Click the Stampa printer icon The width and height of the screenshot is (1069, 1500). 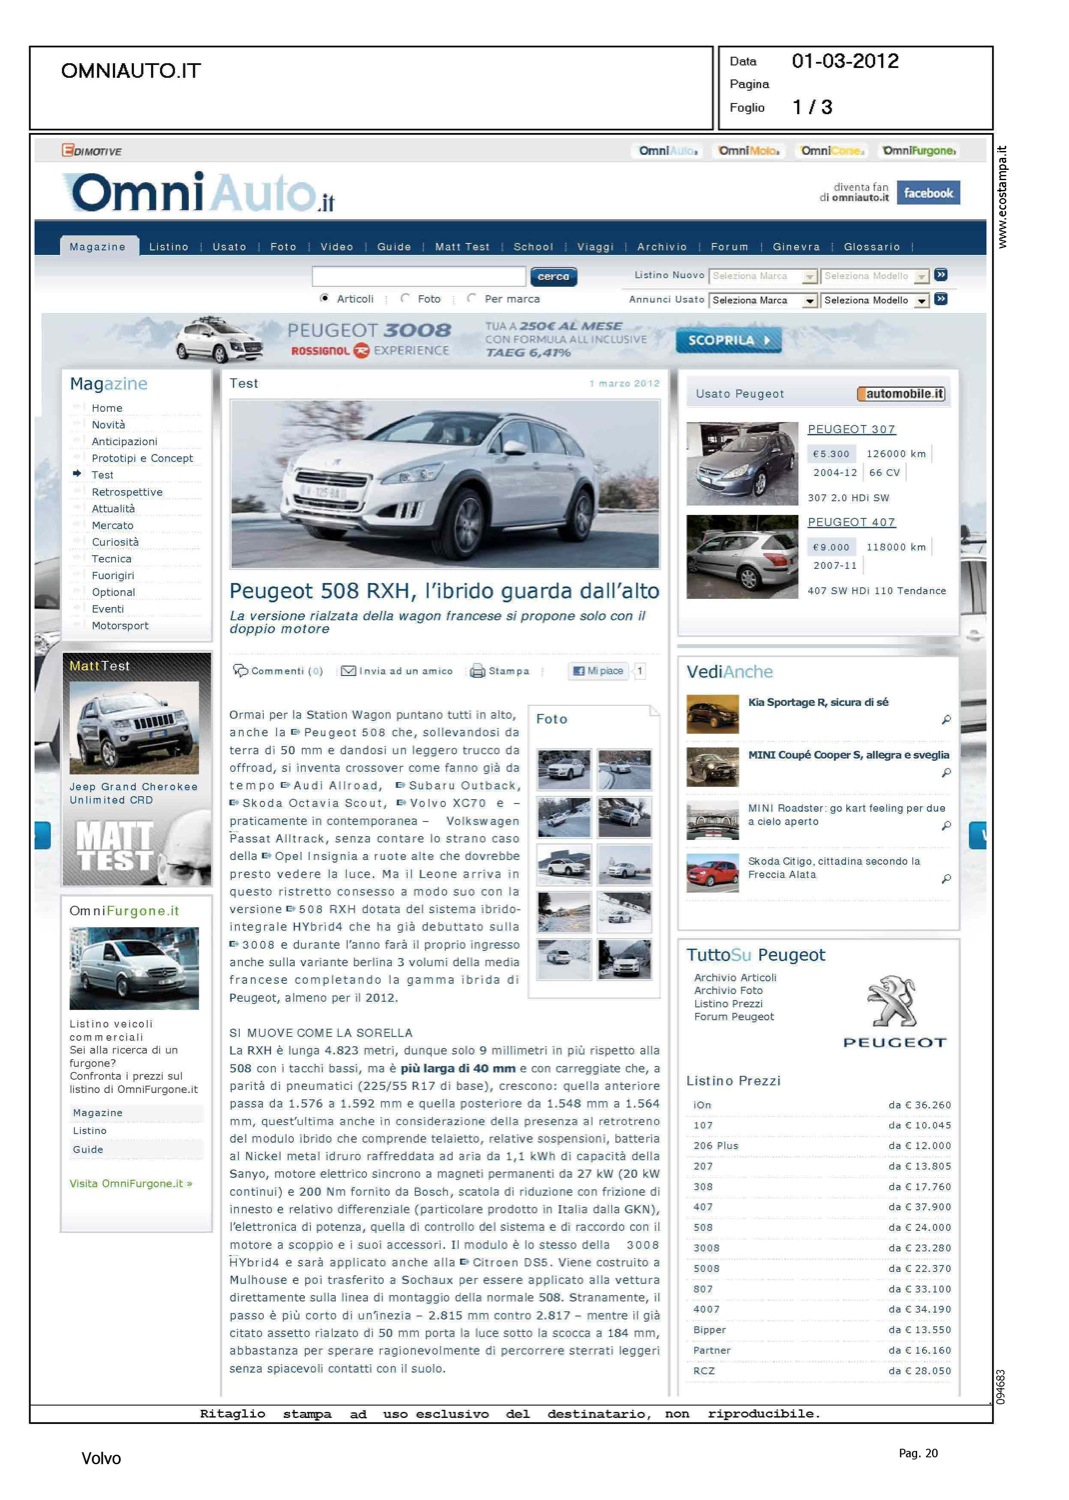(477, 671)
